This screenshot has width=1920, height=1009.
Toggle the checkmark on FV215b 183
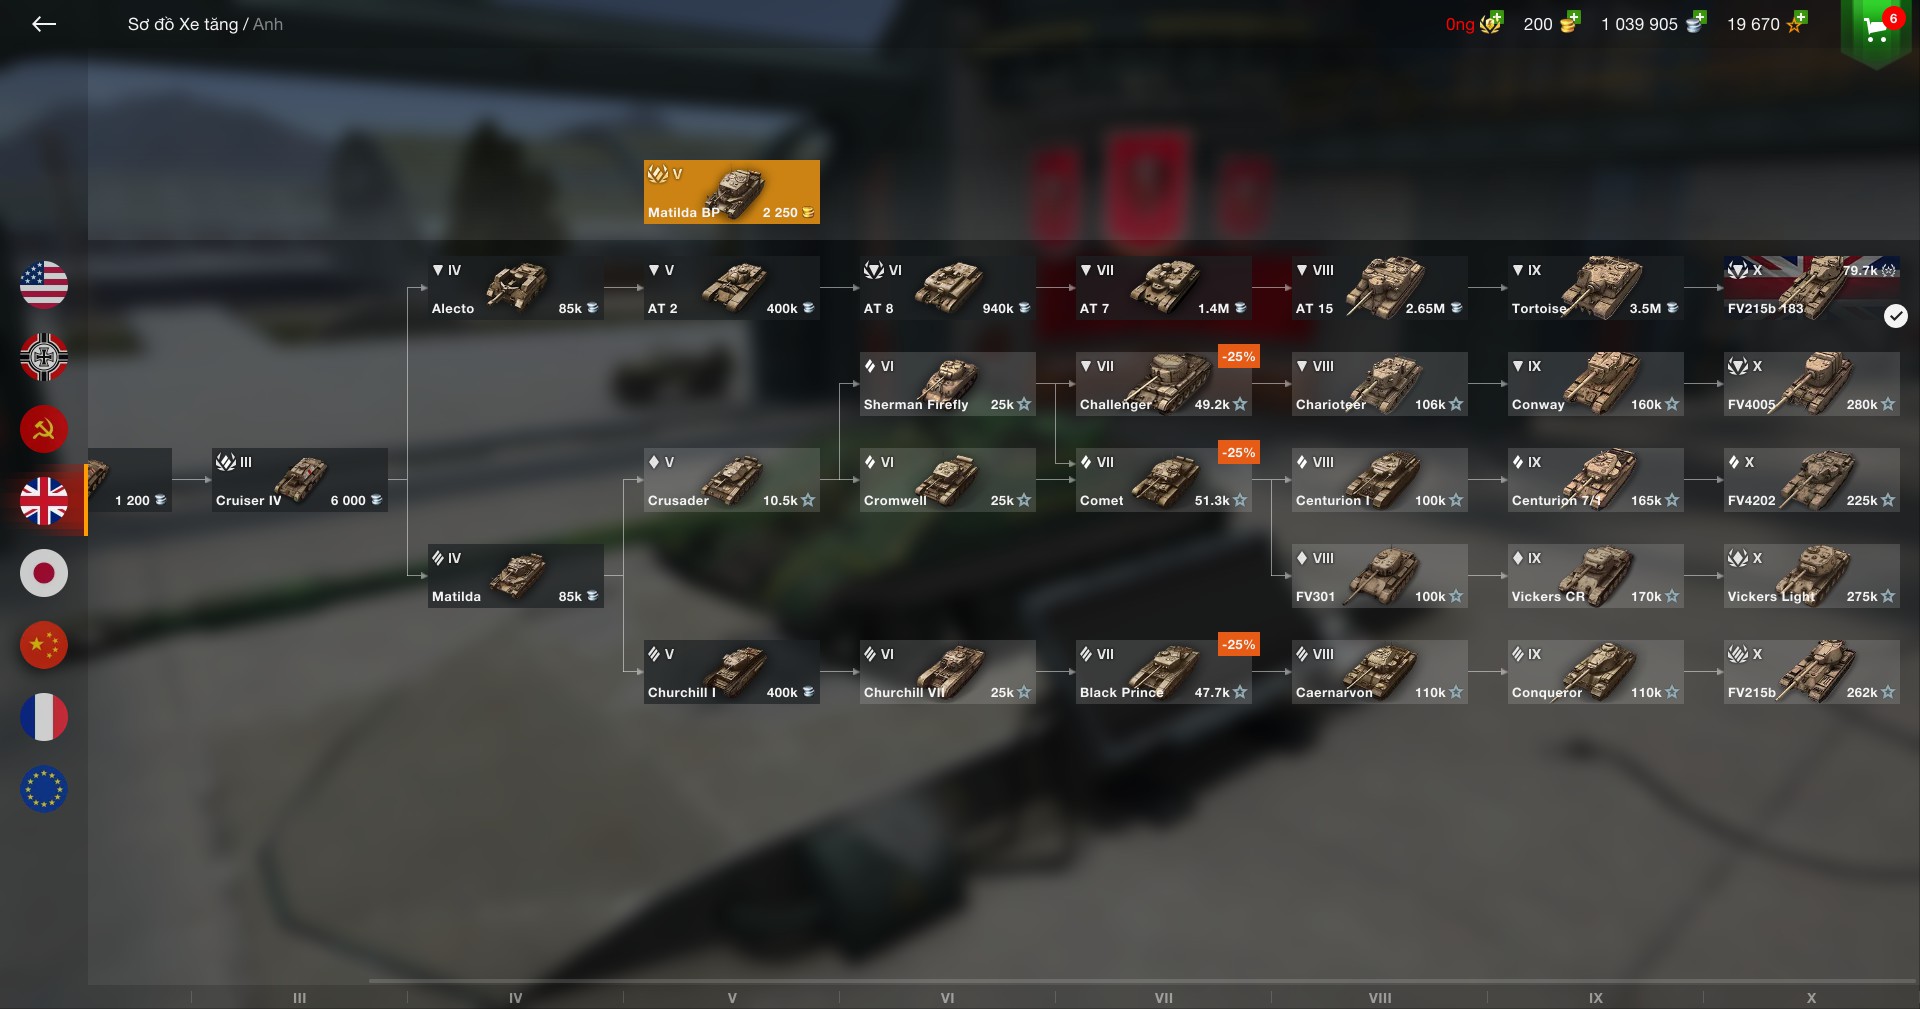[1895, 316]
